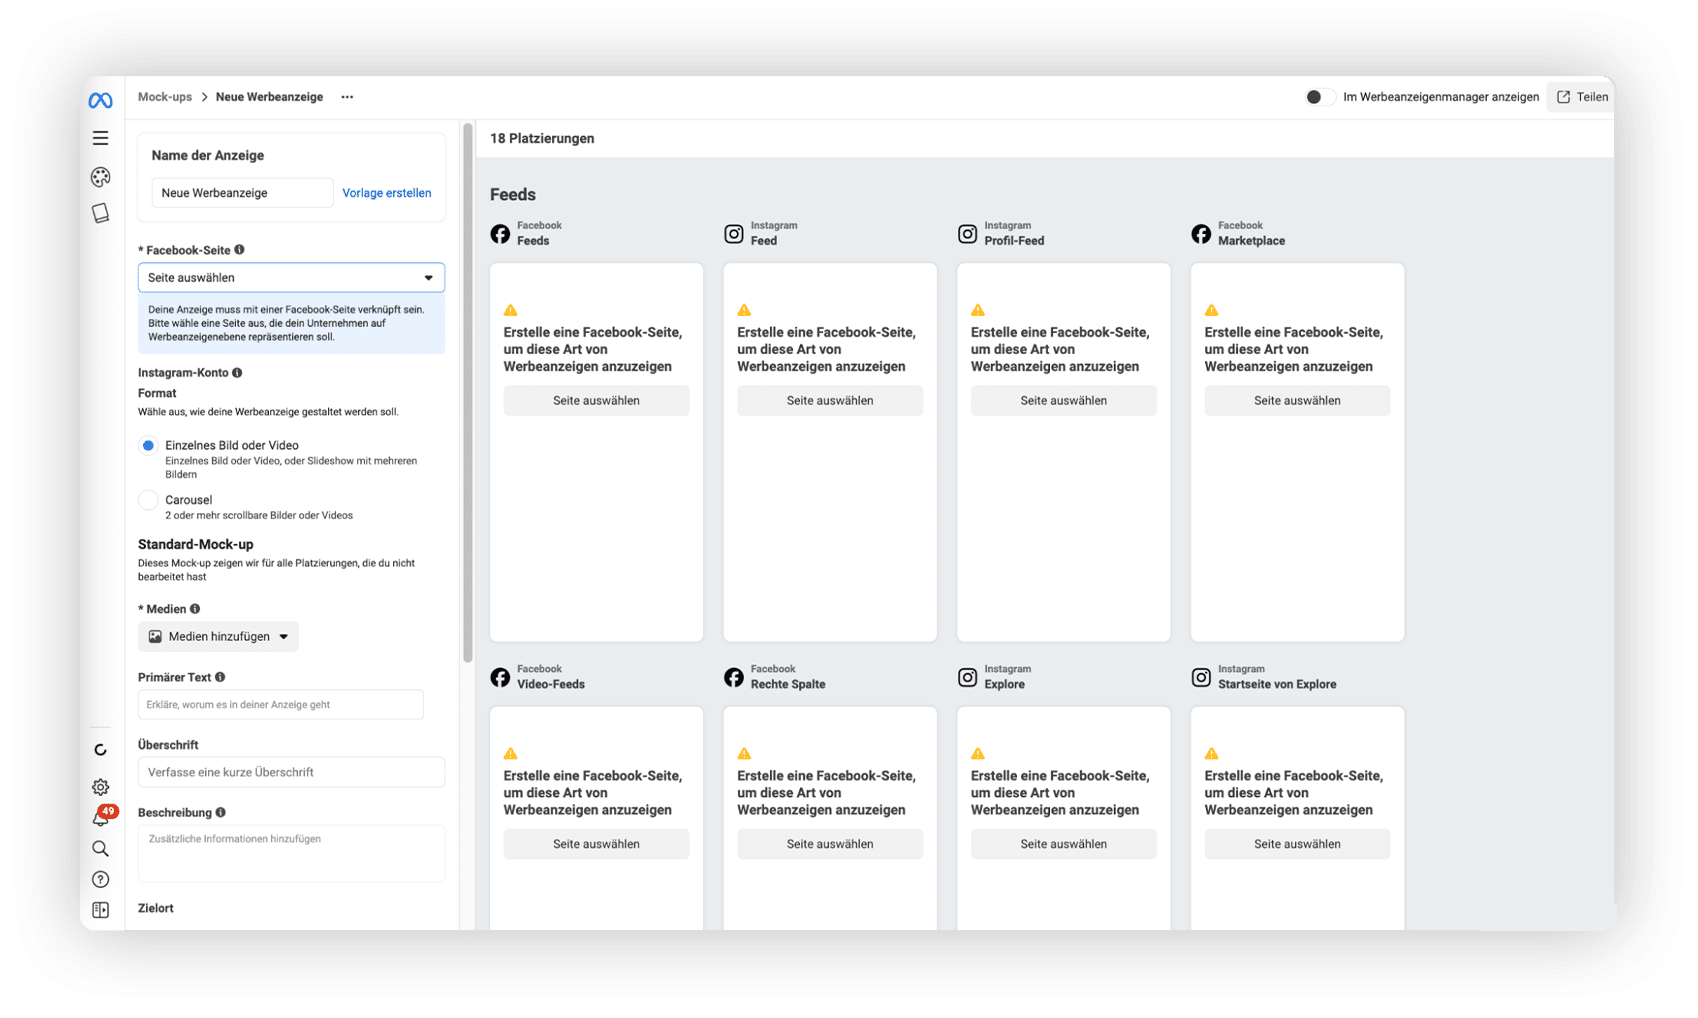This screenshot has height=1018, width=1698.
Task: Toggle the sidebar panel layout icon
Action: (100, 910)
